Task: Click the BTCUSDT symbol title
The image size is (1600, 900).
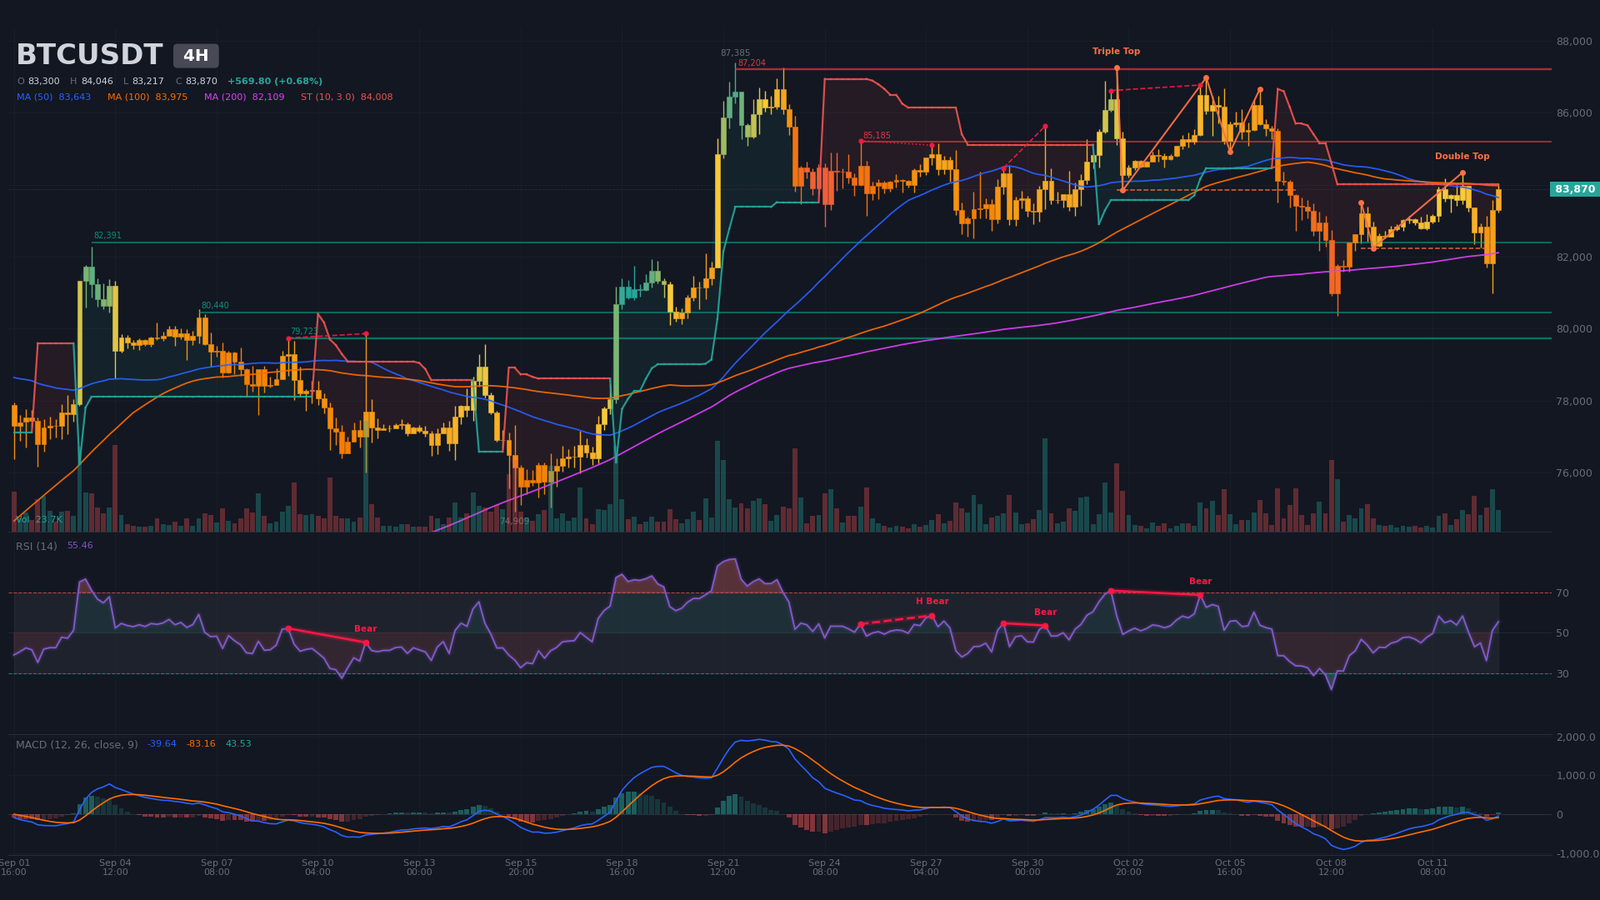Action: (x=89, y=55)
